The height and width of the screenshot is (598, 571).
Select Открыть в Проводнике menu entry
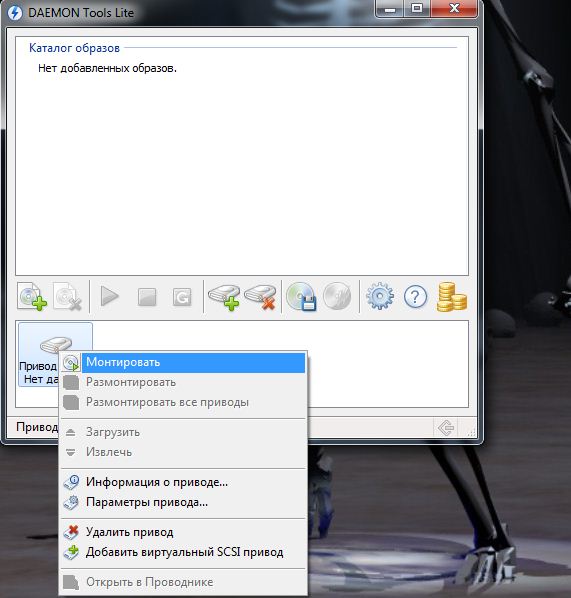pos(183,582)
